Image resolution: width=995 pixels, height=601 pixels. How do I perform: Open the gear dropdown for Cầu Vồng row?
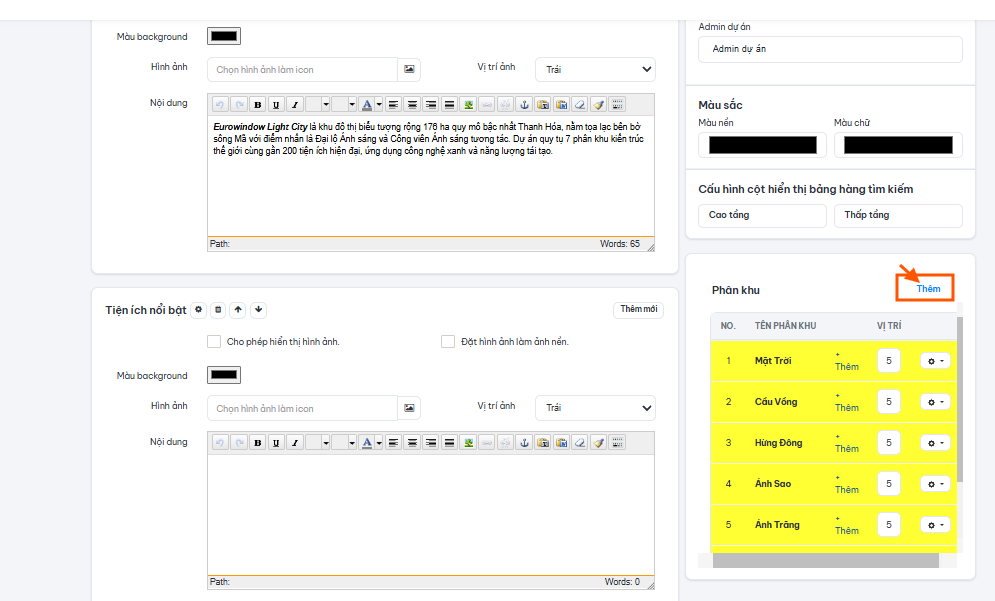click(x=935, y=402)
